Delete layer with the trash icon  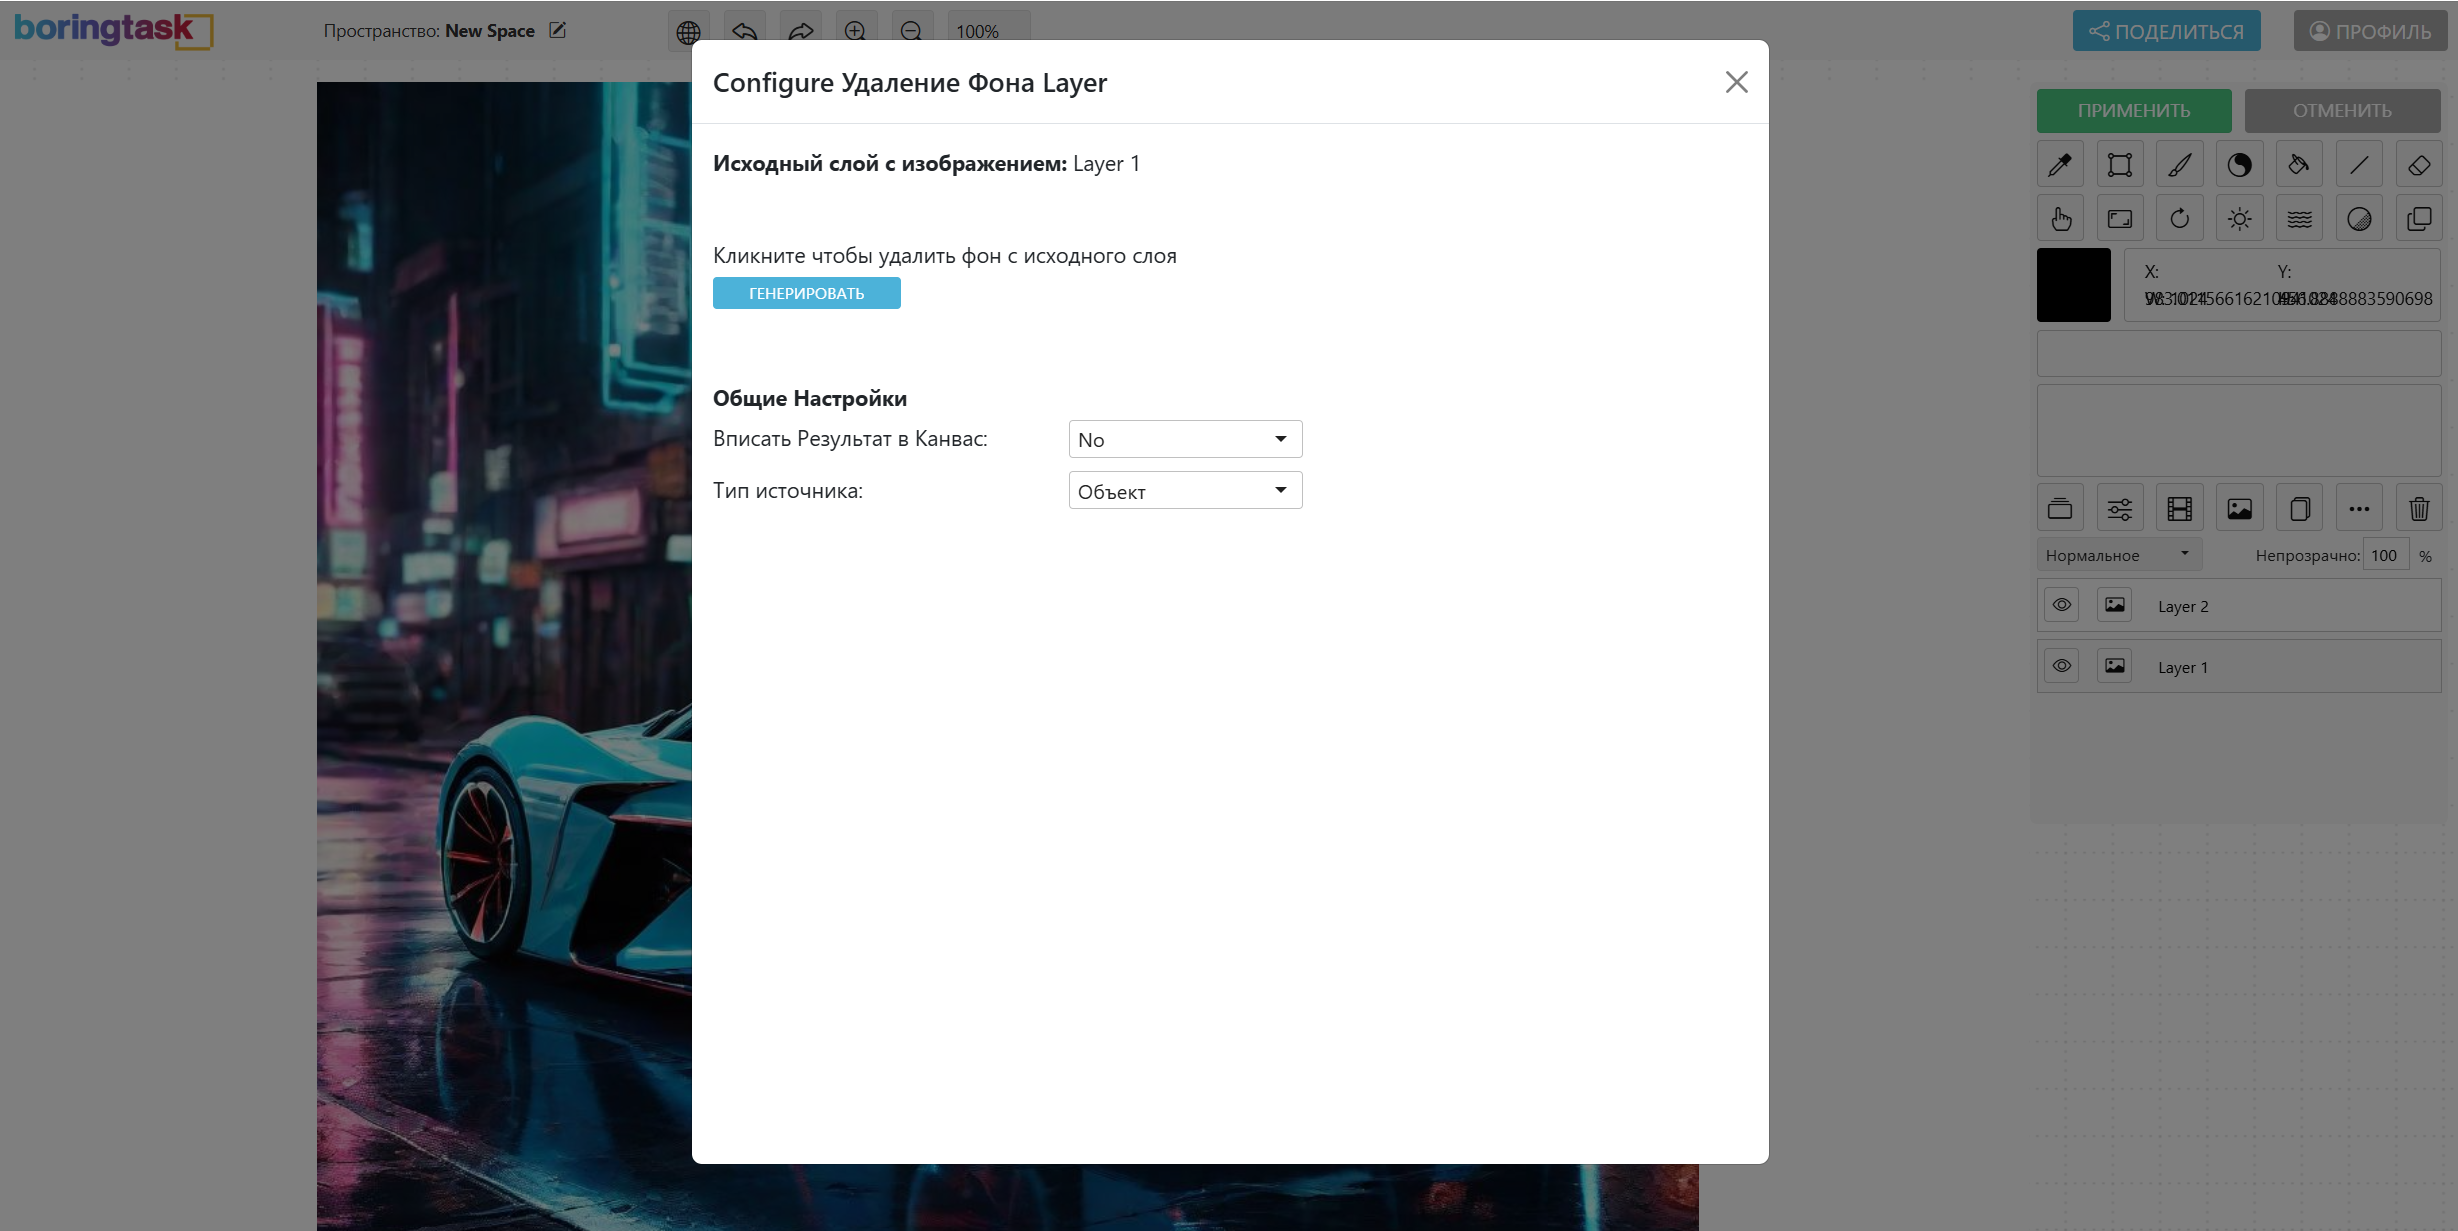pos(2419,509)
